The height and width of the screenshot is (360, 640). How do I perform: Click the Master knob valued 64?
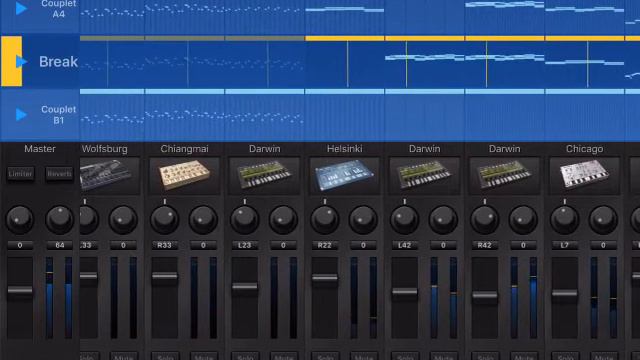point(60,220)
